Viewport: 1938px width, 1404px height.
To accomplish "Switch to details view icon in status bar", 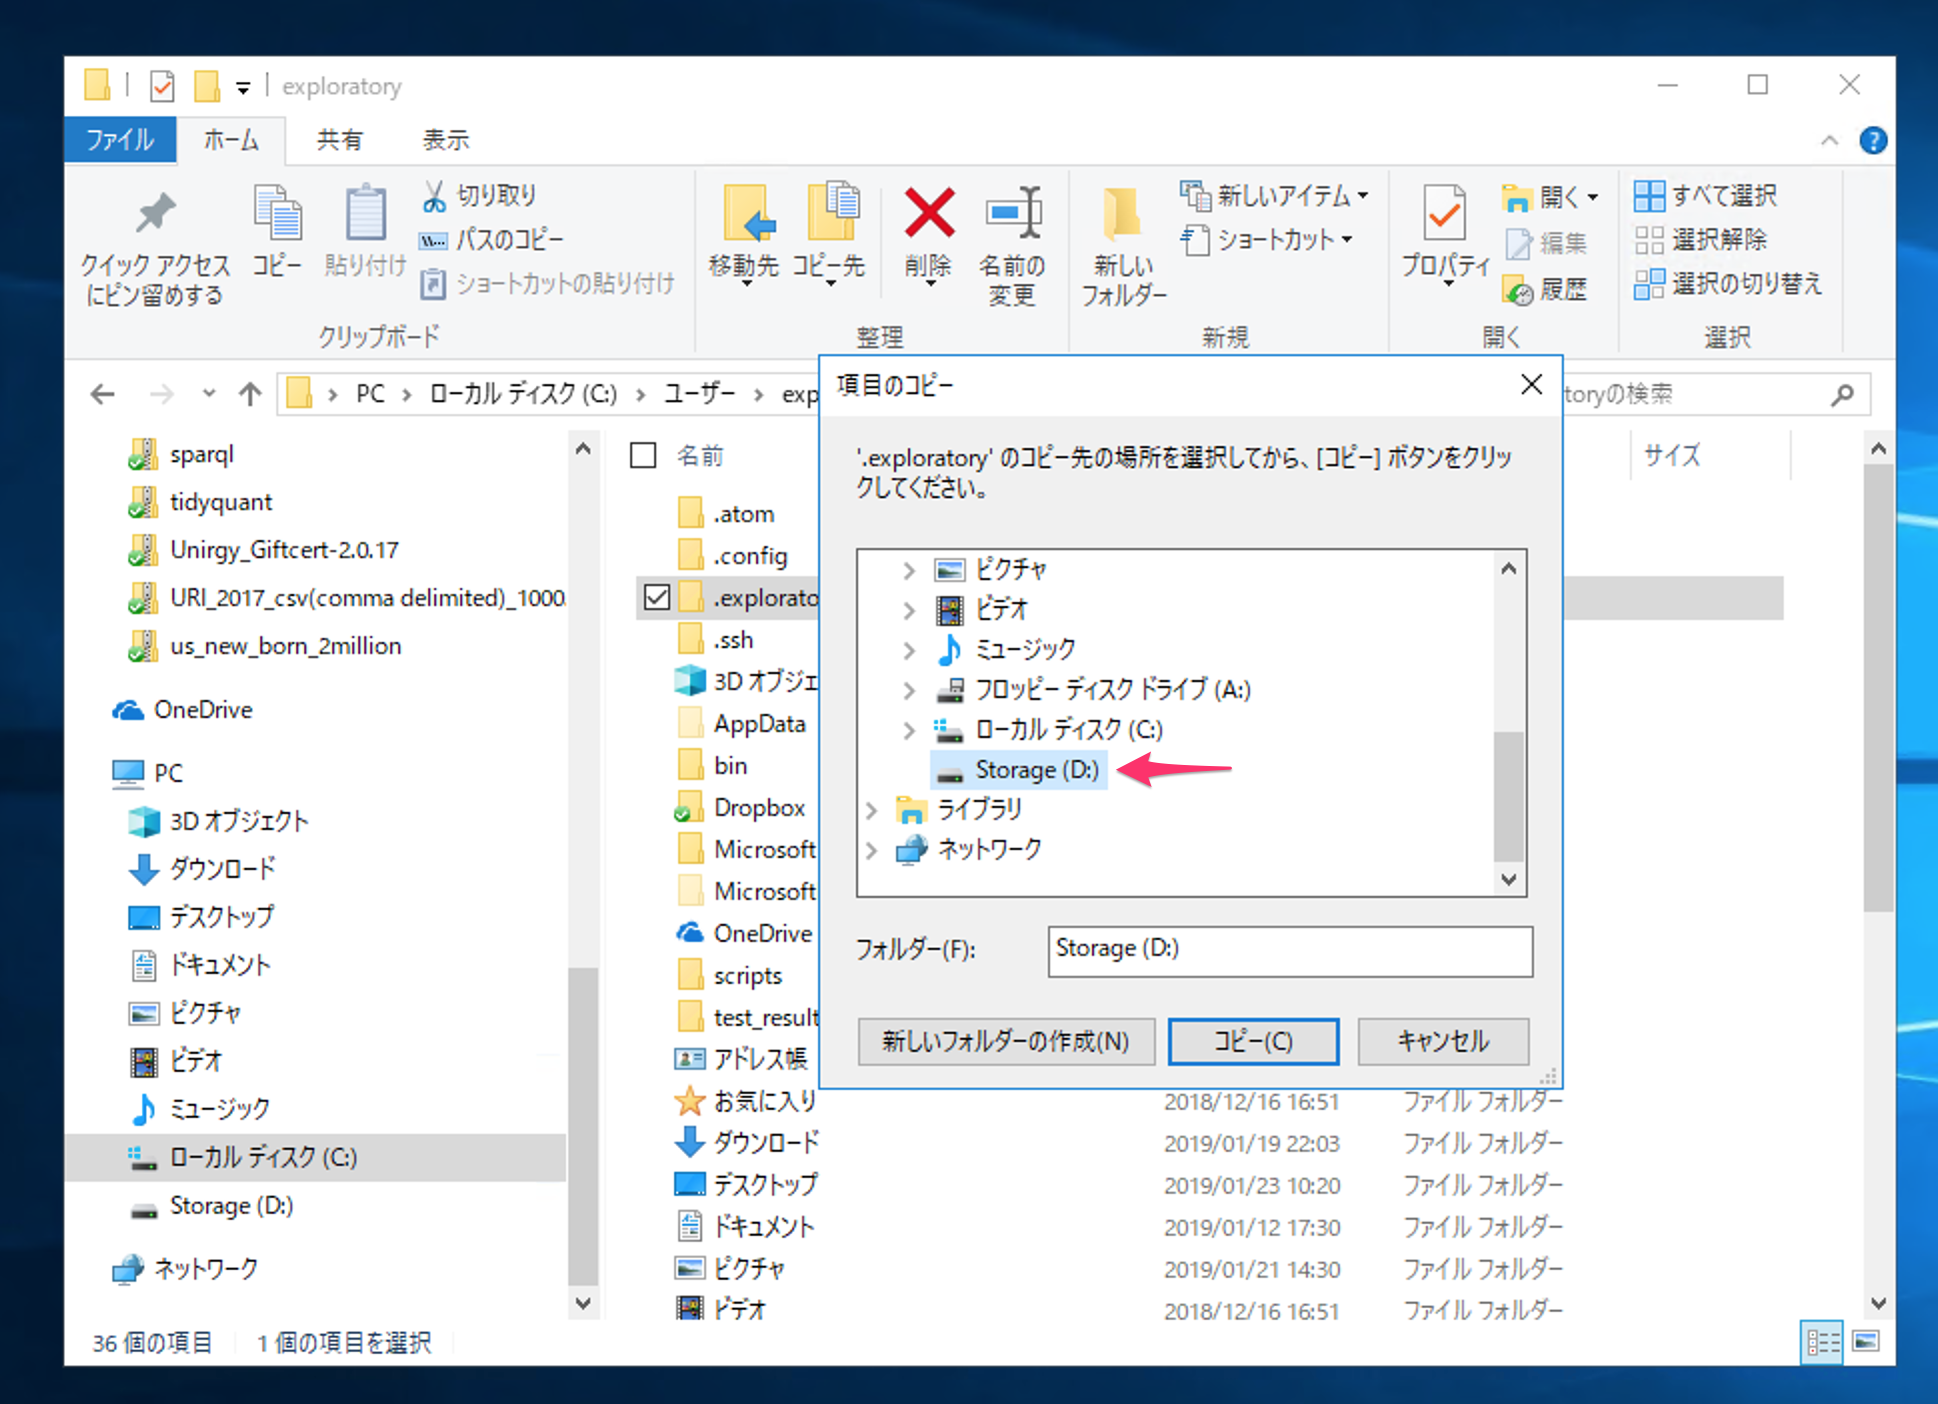I will (1823, 1342).
